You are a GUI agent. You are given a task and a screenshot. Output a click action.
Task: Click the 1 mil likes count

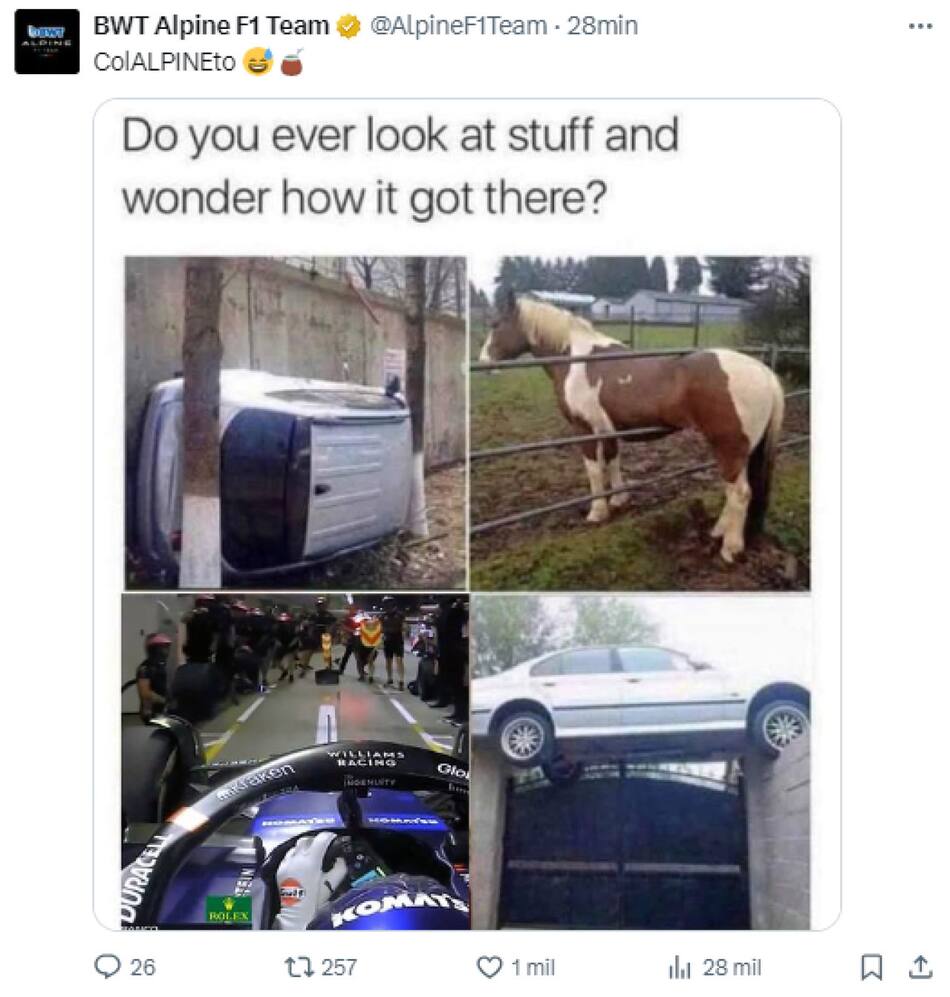533,967
